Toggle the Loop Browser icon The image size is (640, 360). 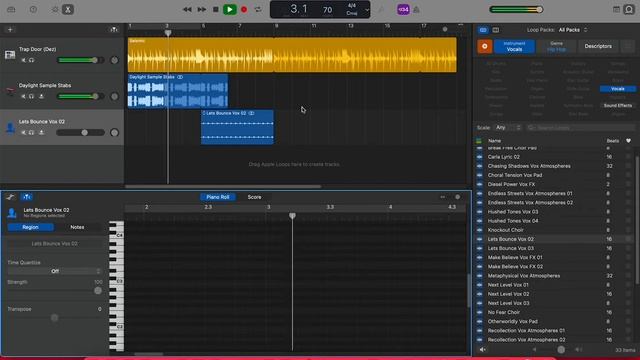[x=629, y=9]
